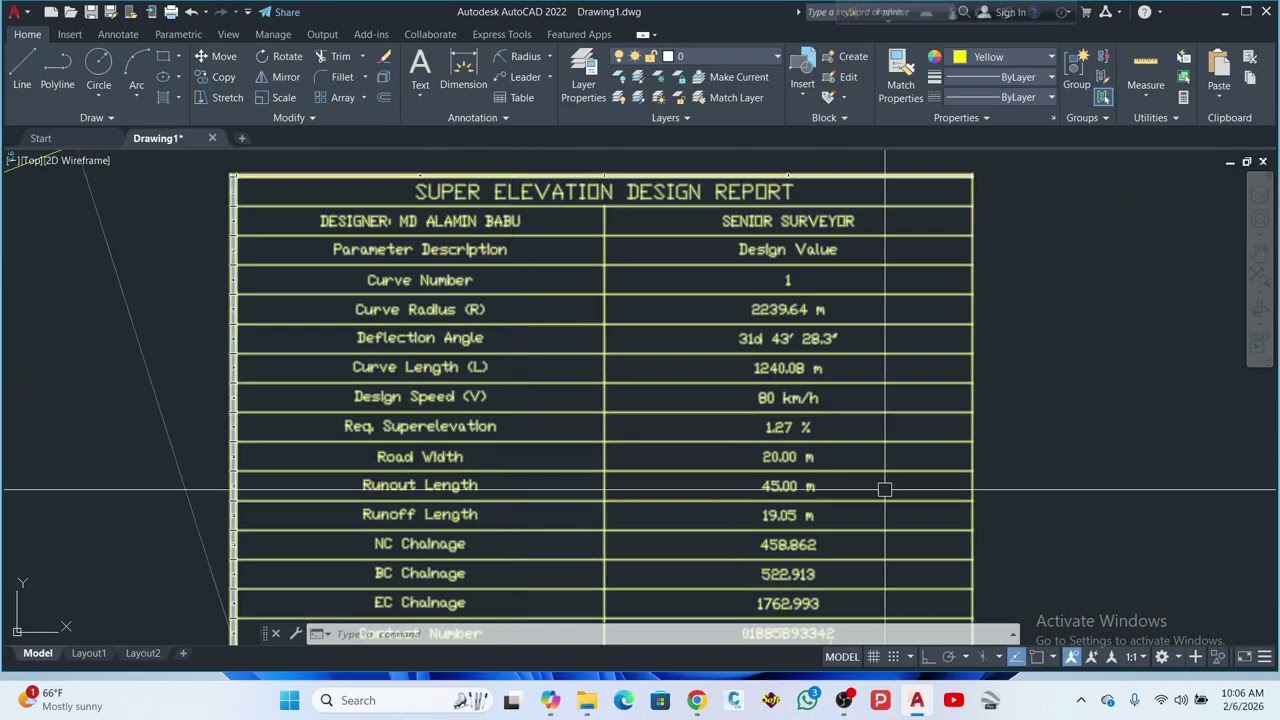Toggle object snap tracking

pos(1017,657)
